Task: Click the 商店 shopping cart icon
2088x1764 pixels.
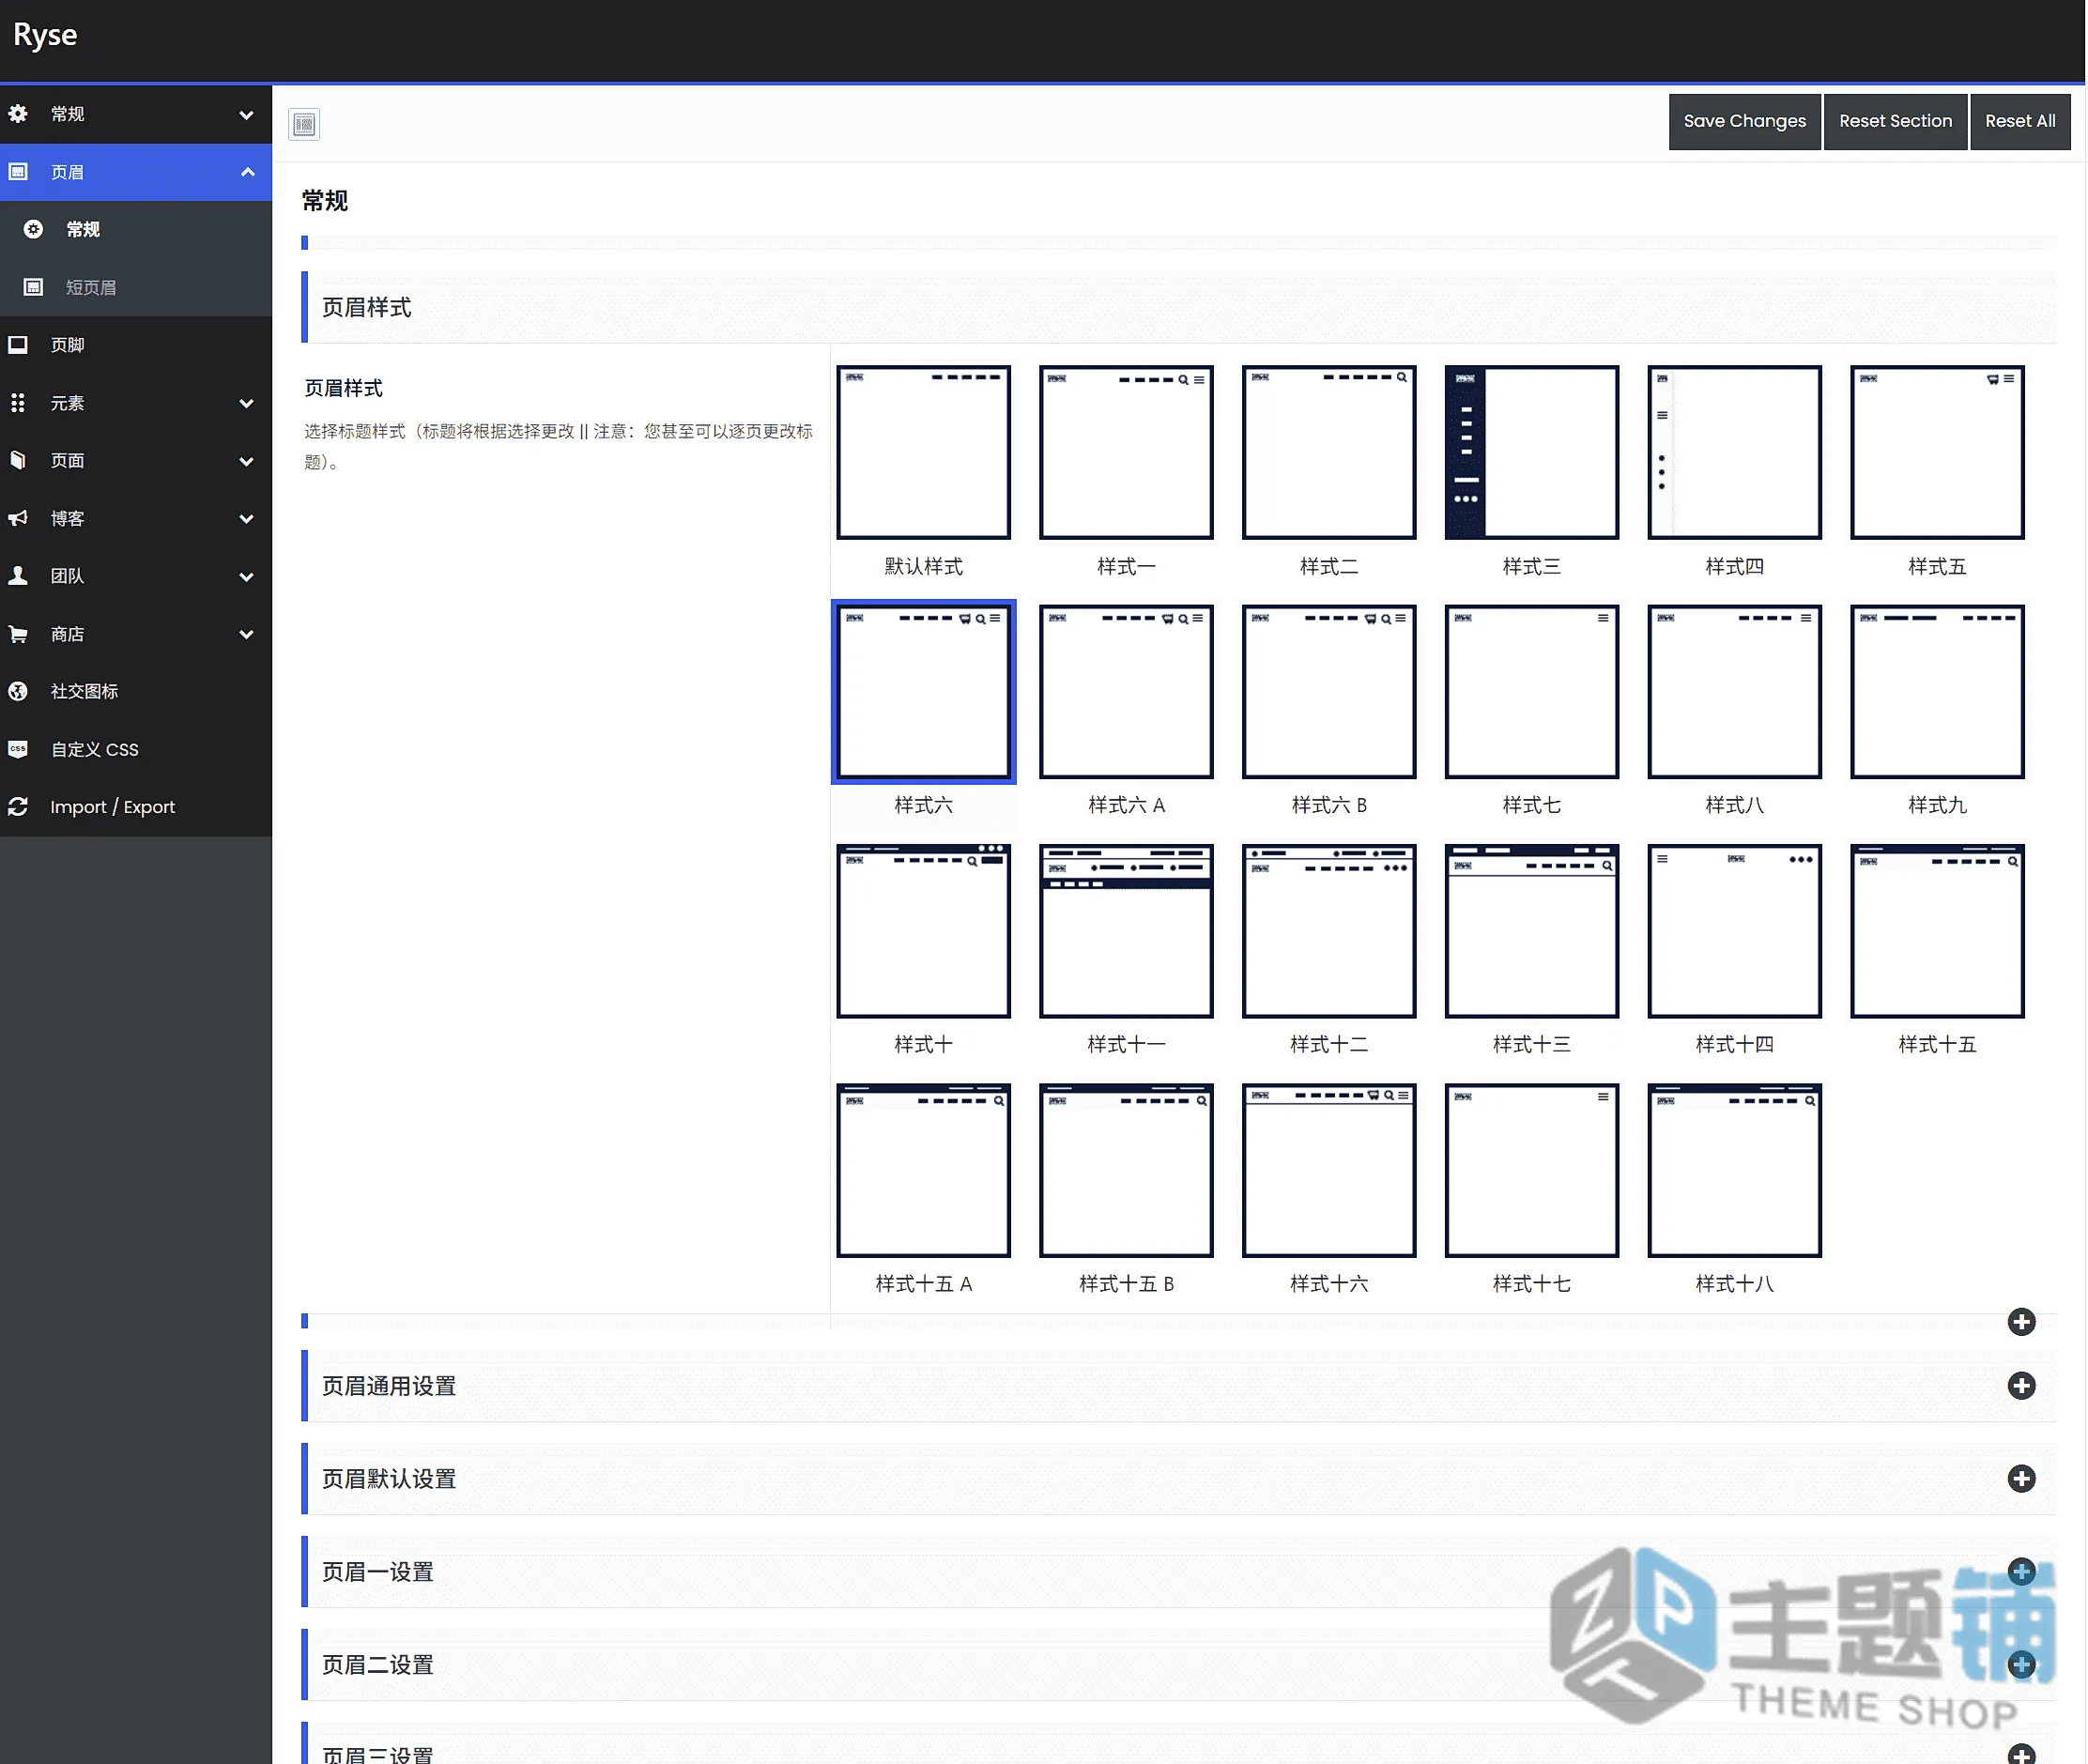Action: tap(18, 634)
